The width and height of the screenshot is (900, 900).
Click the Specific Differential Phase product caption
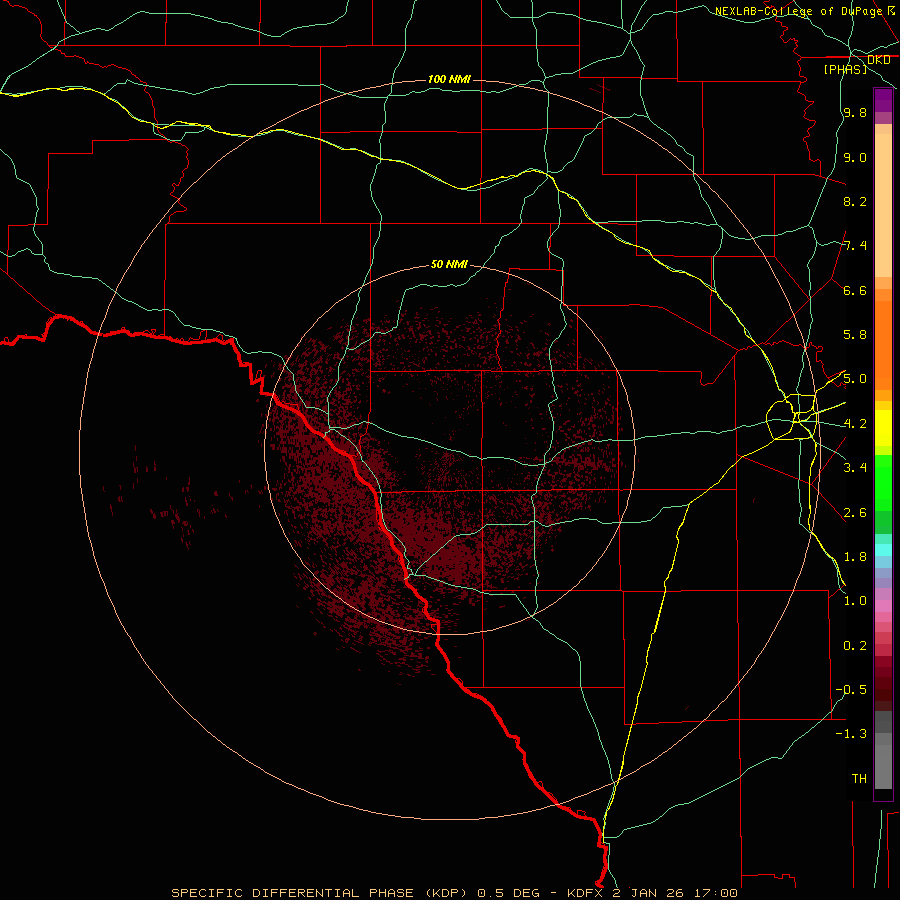(x=454, y=893)
